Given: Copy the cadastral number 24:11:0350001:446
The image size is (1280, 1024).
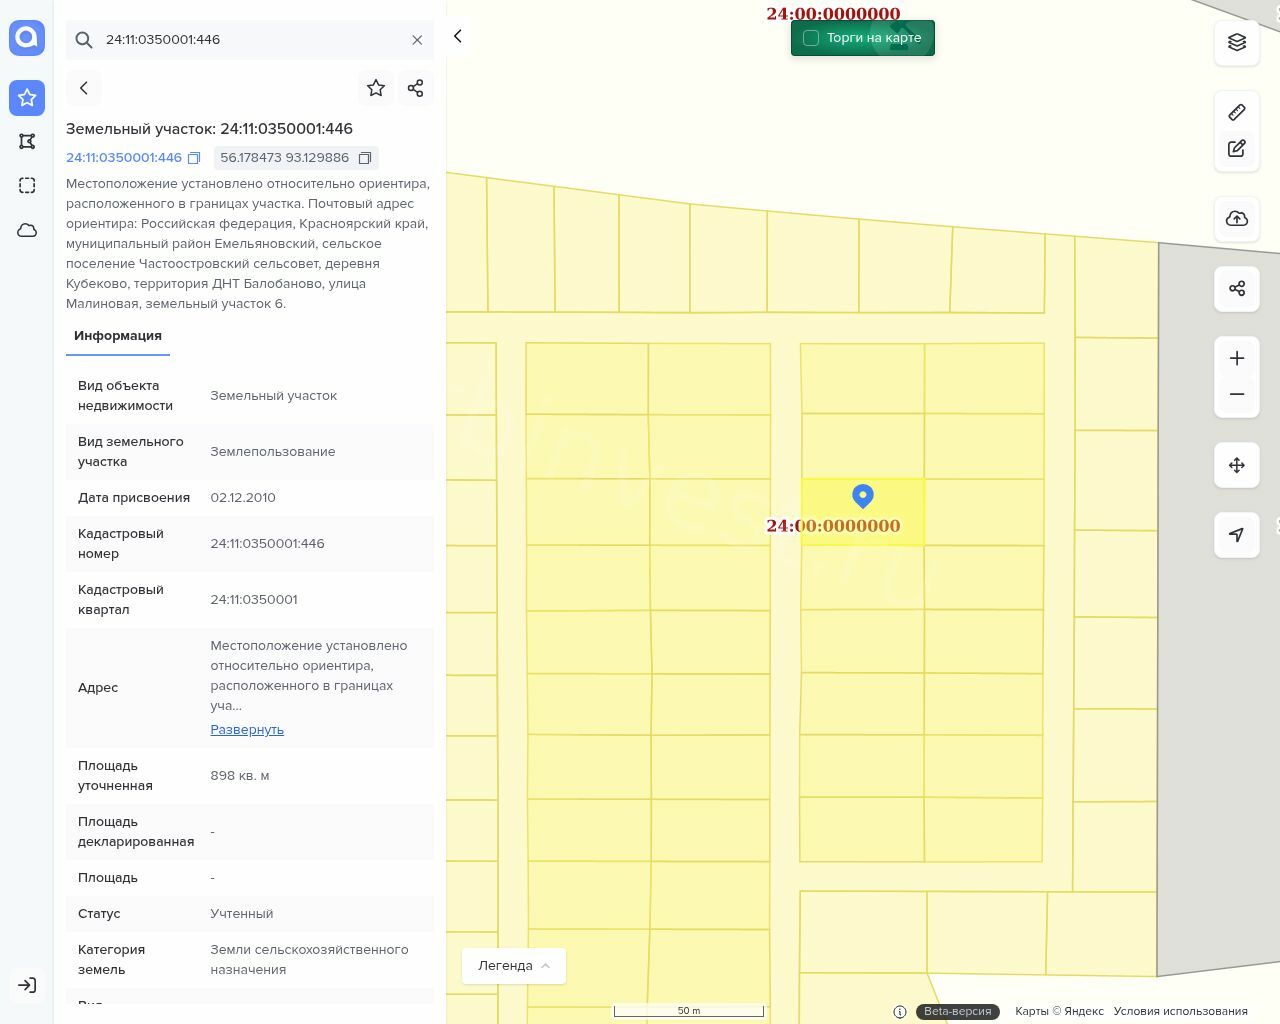Looking at the screenshot, I should coord(195,158).
